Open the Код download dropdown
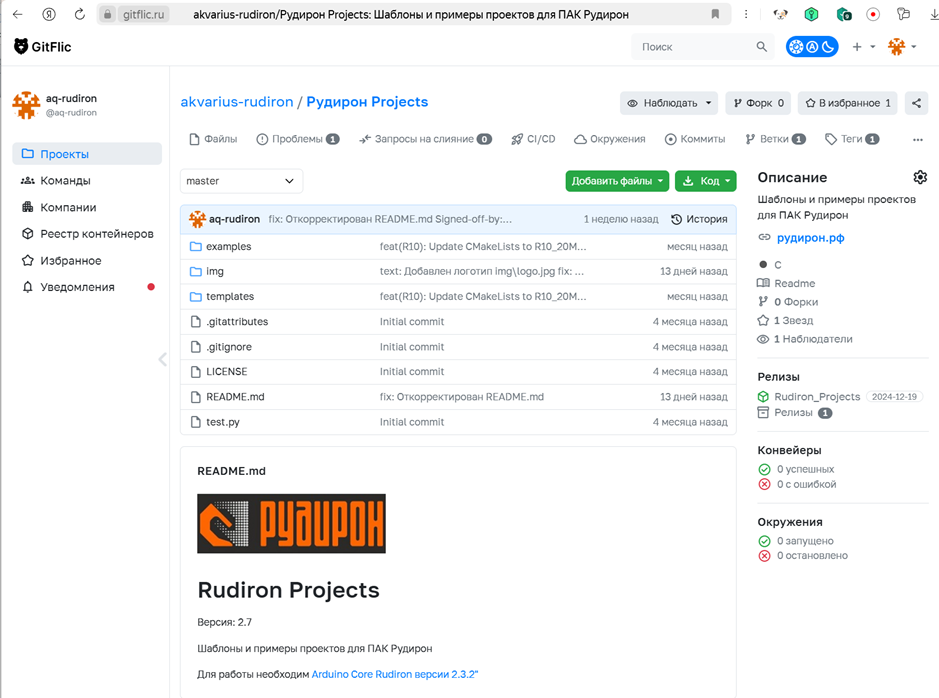Viewport: 939px width, 698px height. (705, 181)
